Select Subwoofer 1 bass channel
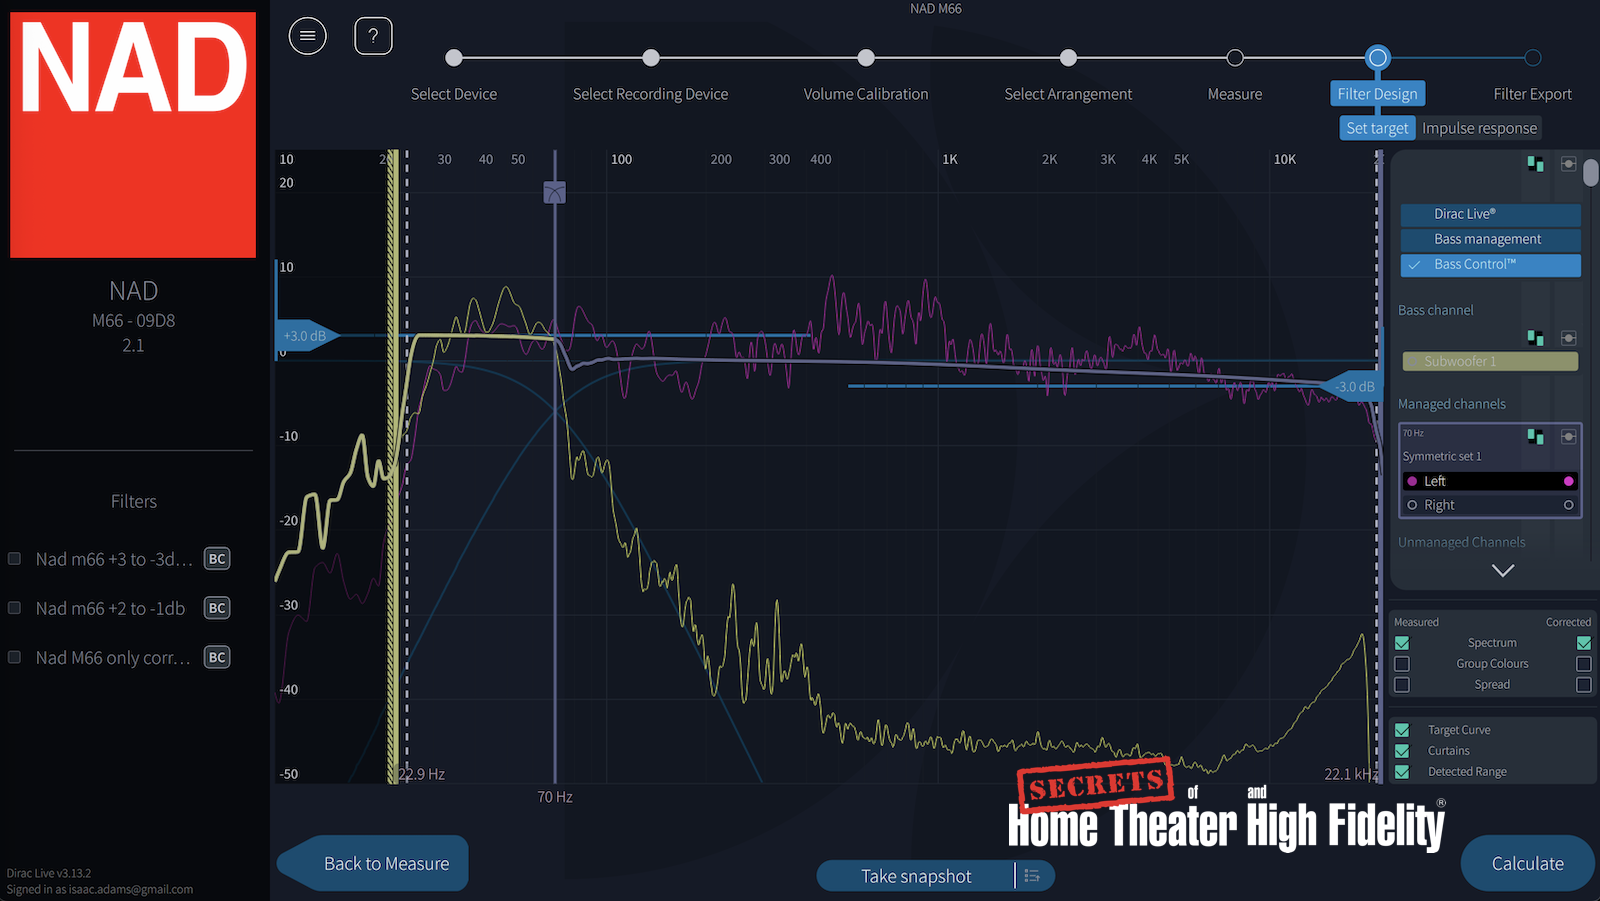 click(x=1490, y=361)
